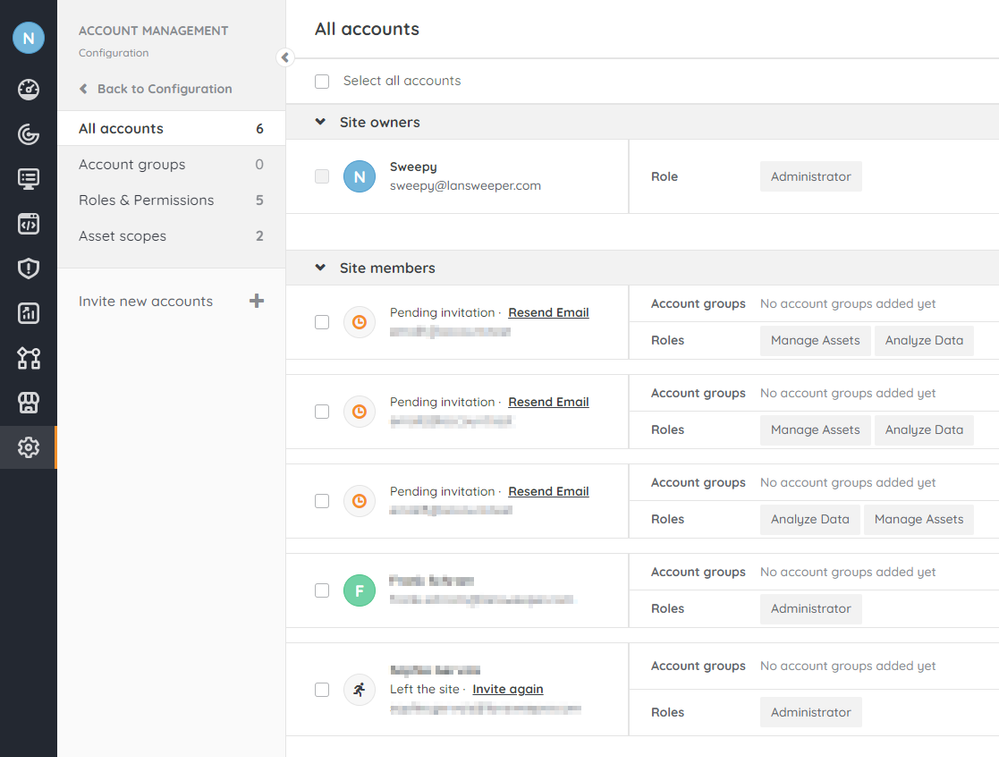Select the settings gear icon in sidebar

[x=28, y=448]
